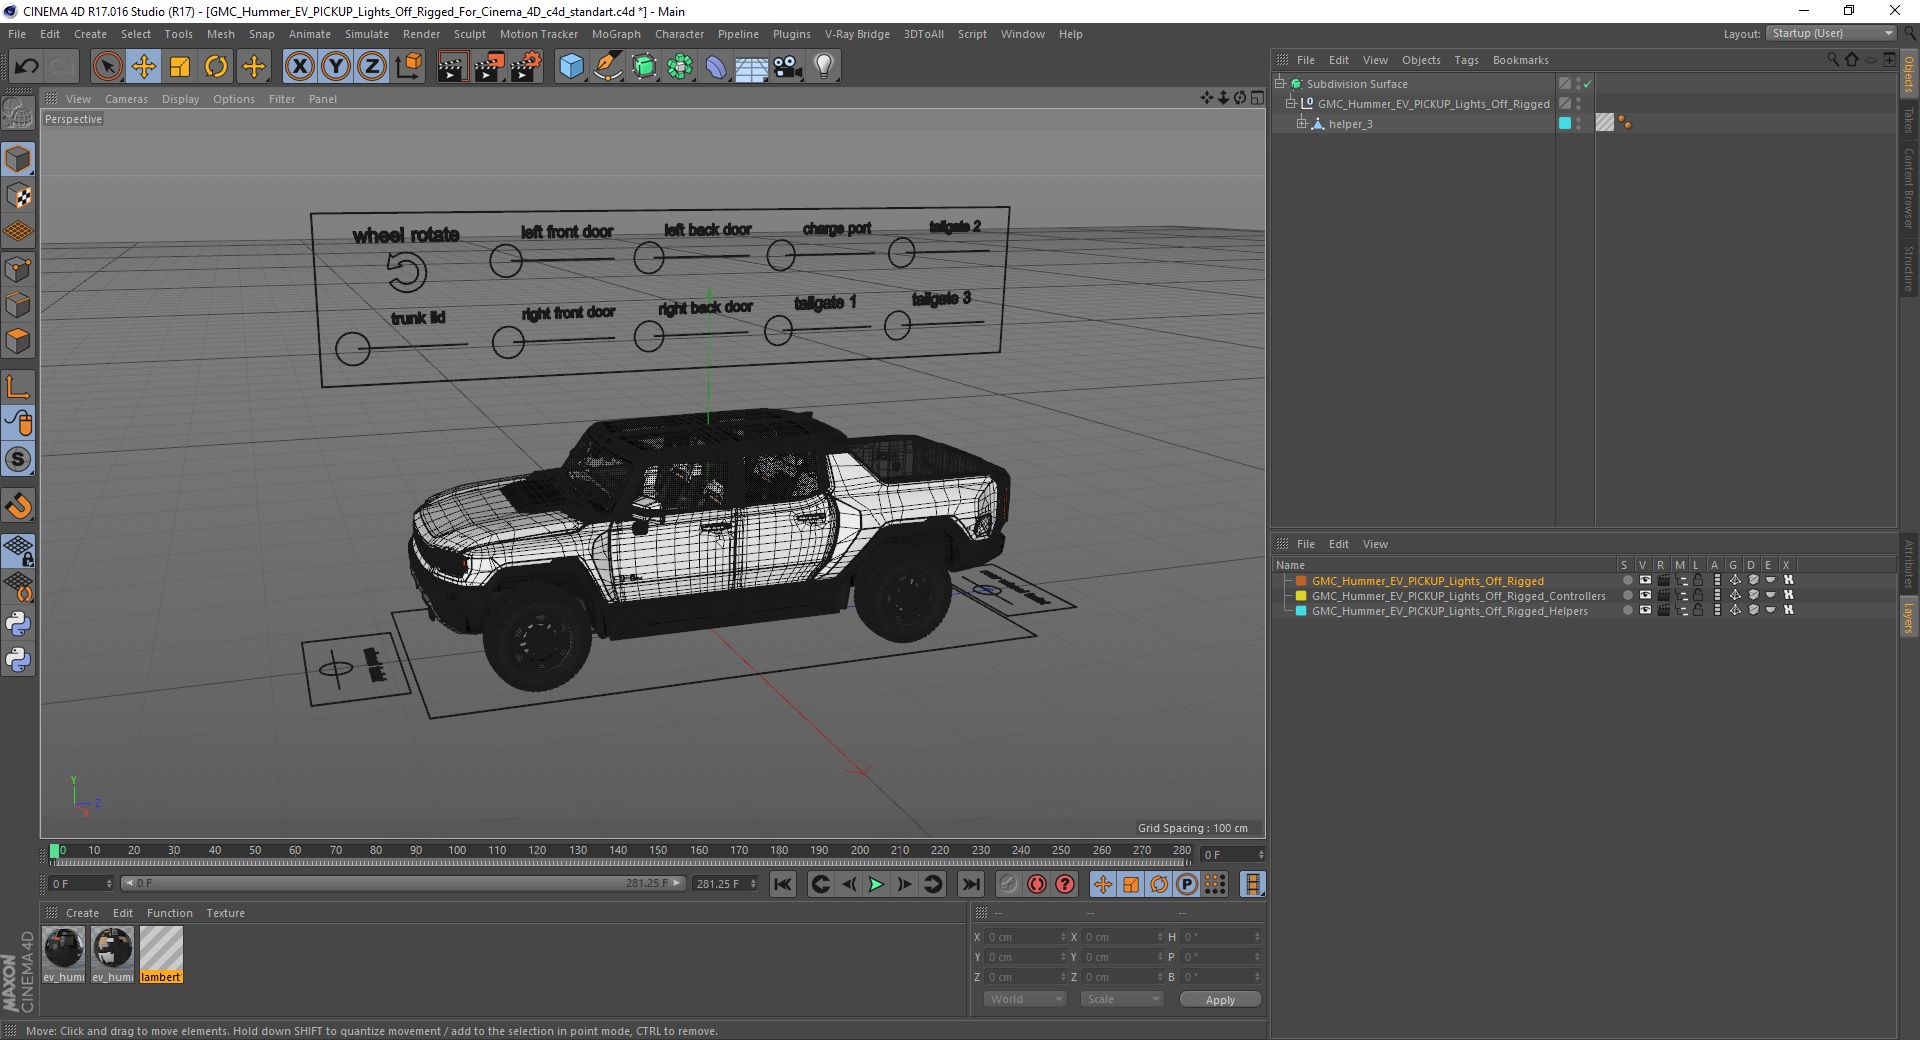1920x1040 pixels.
Task: Switch to Texture mode in left sidebar
Action: pos(18,195)
